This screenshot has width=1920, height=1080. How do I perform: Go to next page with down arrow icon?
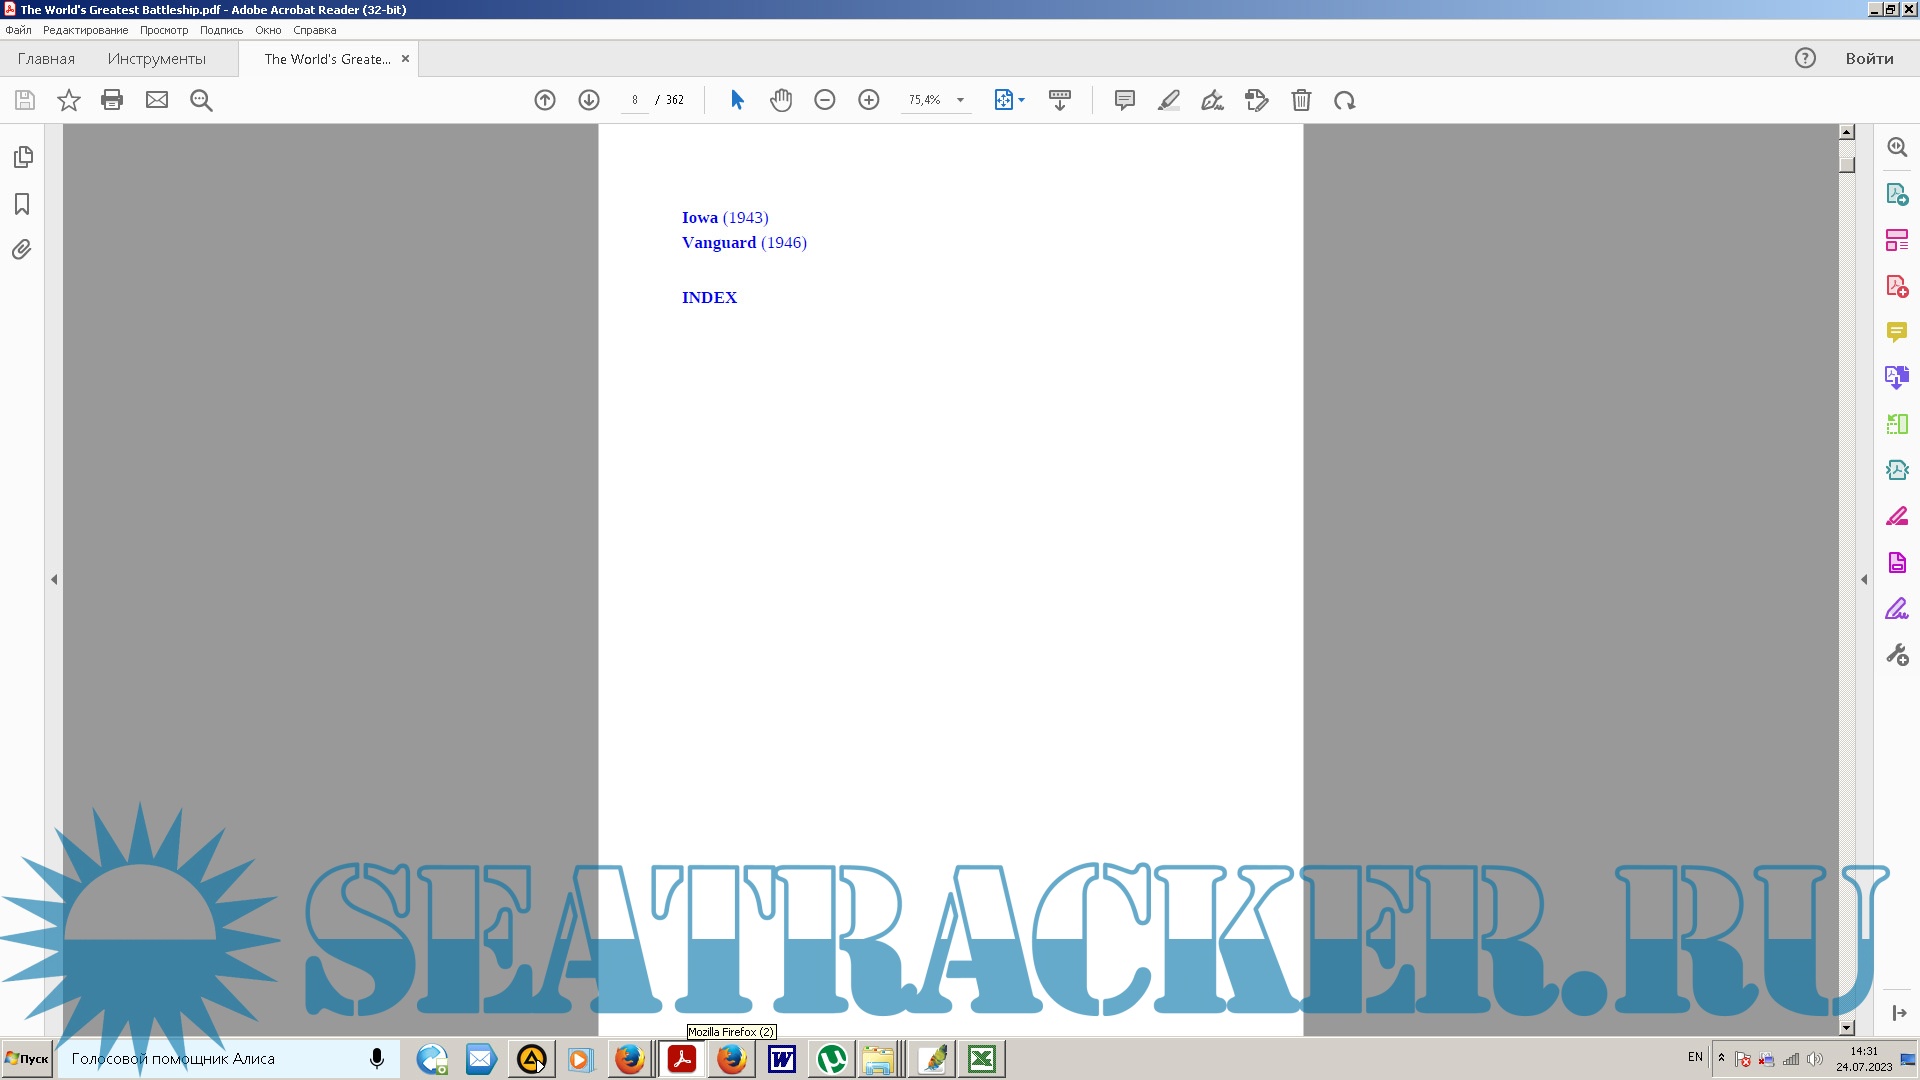589,100
